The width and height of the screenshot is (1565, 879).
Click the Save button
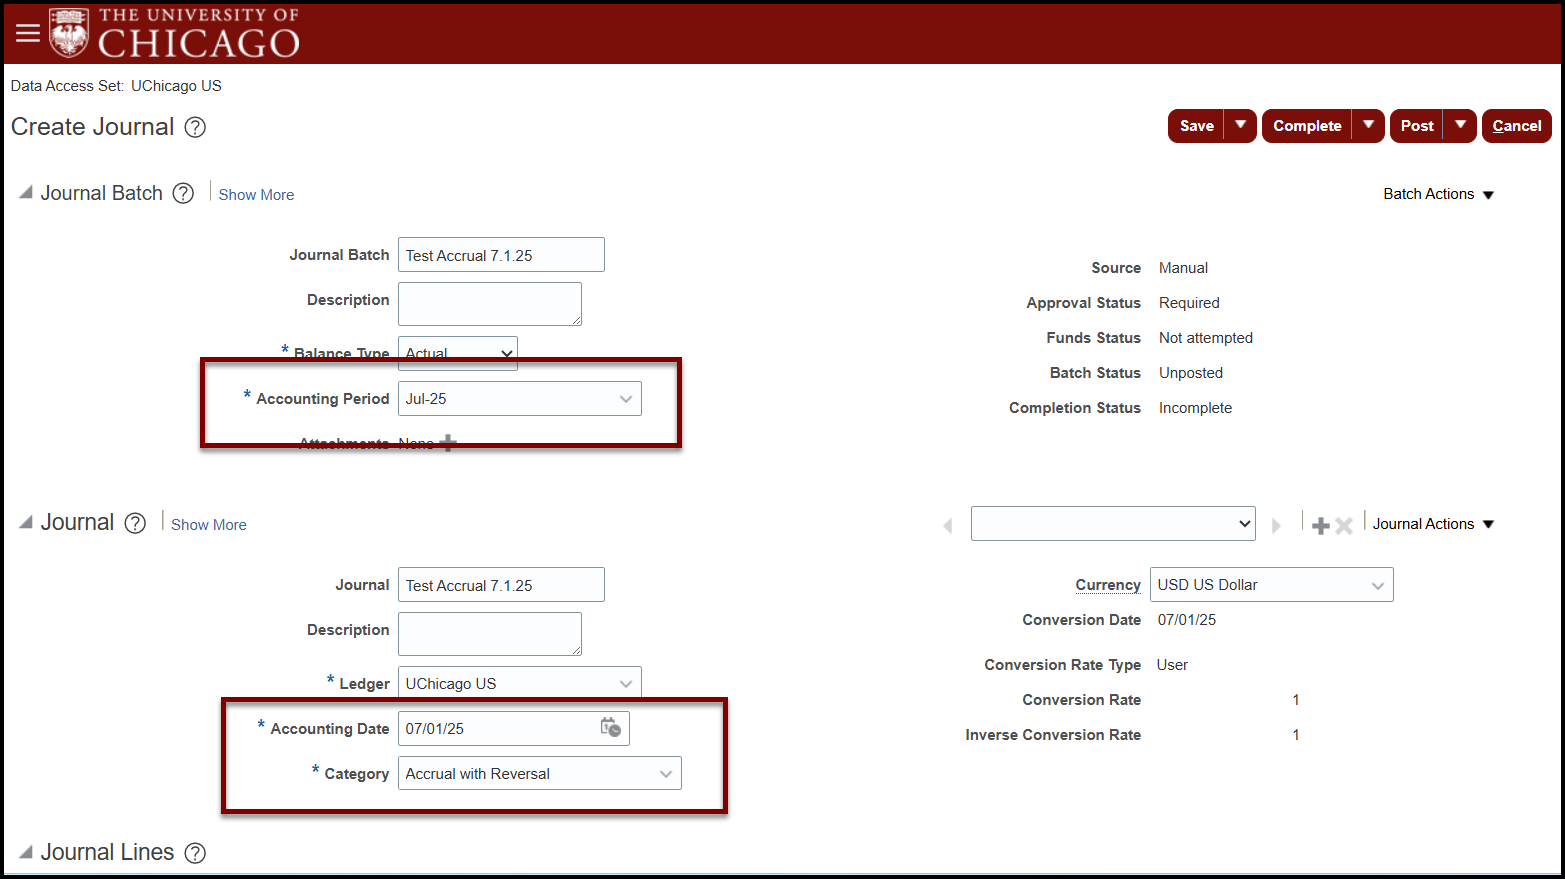(1197, 126)
